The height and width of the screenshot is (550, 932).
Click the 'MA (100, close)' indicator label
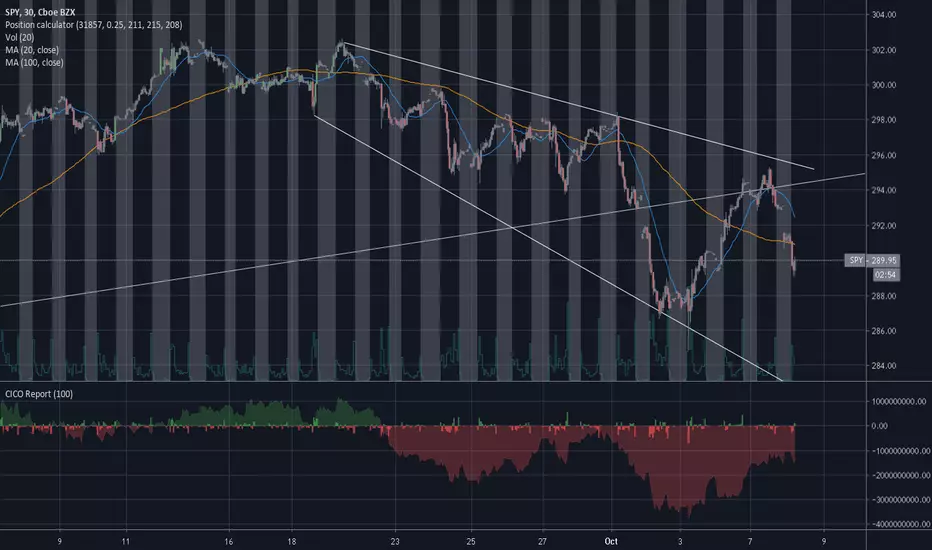[34, 62]
